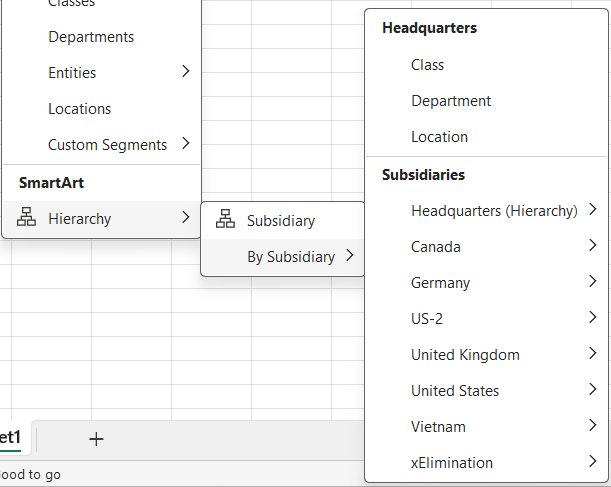Screen dimensions: 611x487
Task: Expand the Entities submenu arrow
Action: (185, 72)
